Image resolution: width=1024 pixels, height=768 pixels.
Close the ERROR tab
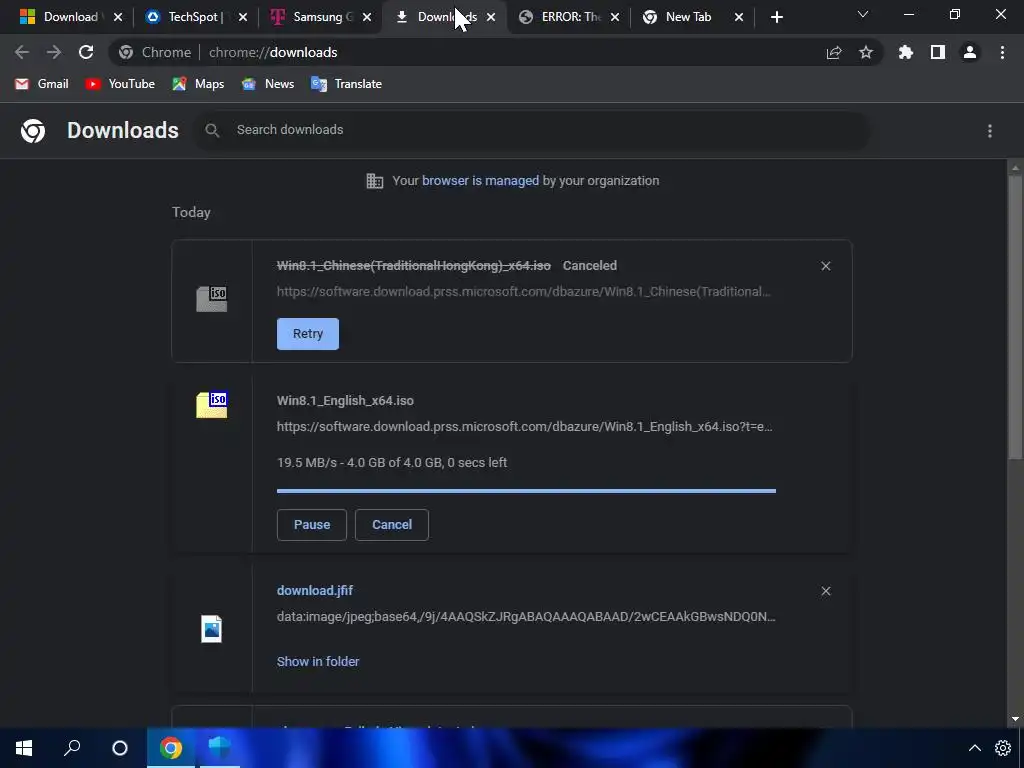(x=615, y=17)
